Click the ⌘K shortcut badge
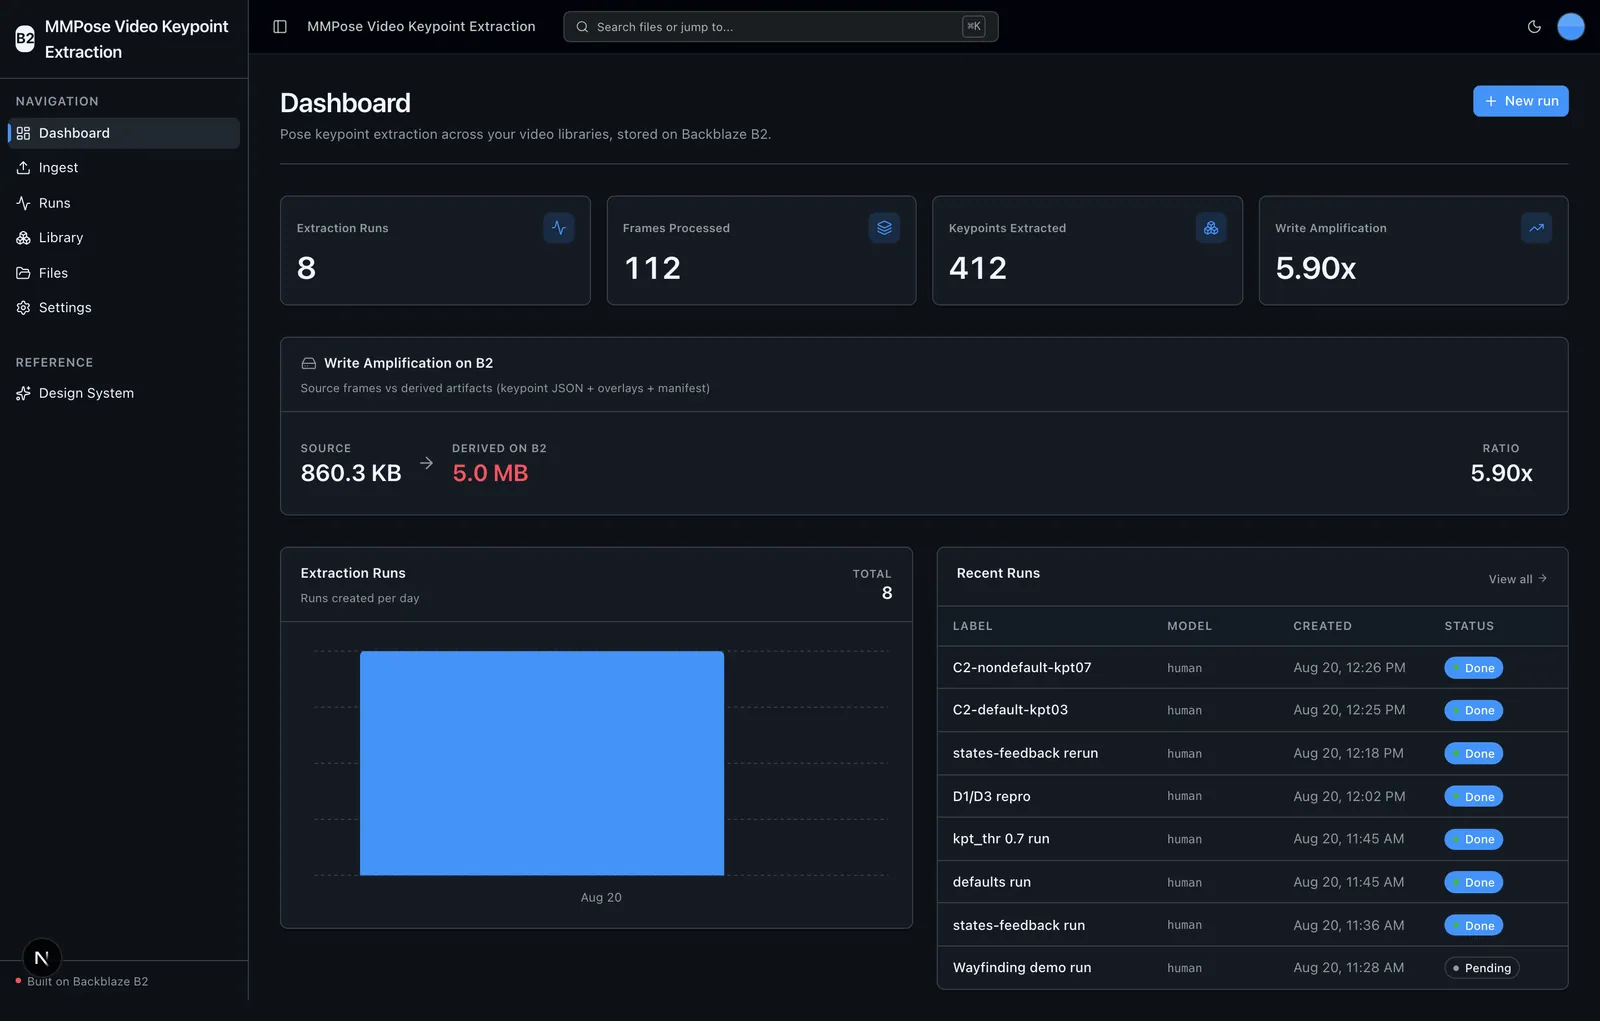Image resolution: width=1600 pixels, height=1021 pixels. pyautogui.click(x=973, y=27)
